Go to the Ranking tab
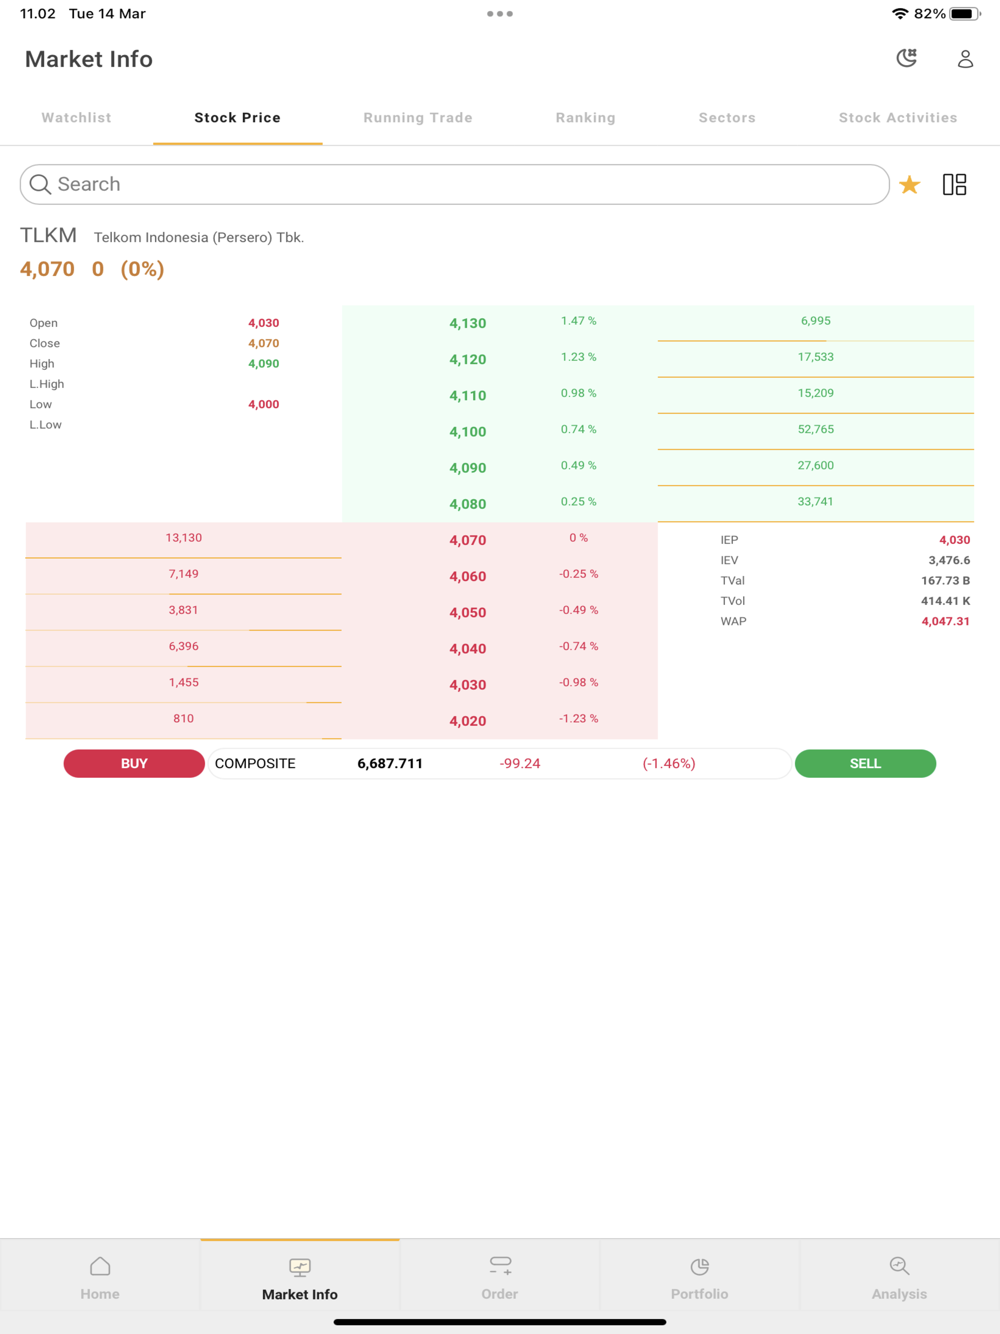Viewport: 1000px width, 1334px height. (586, 117)
